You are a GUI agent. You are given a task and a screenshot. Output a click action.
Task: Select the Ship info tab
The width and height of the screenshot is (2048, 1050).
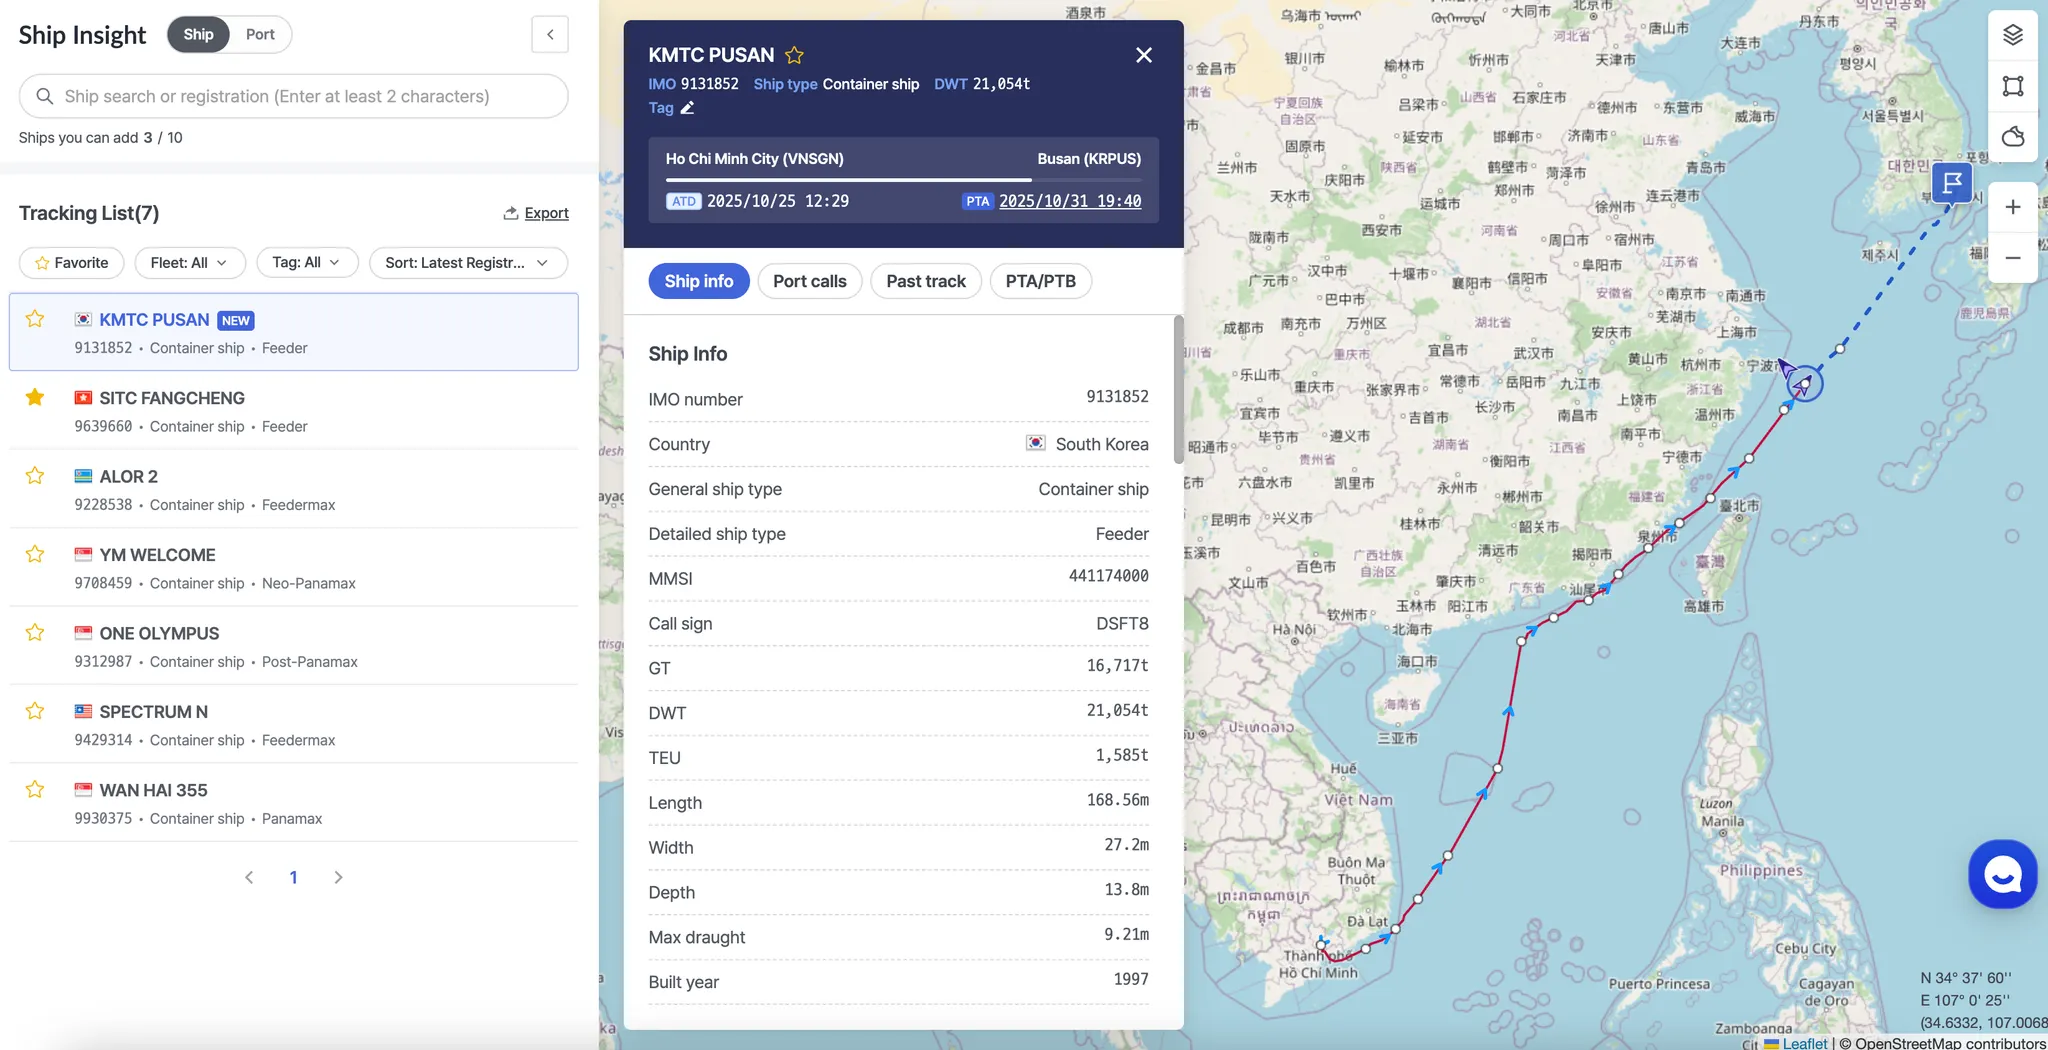(699, 281)
